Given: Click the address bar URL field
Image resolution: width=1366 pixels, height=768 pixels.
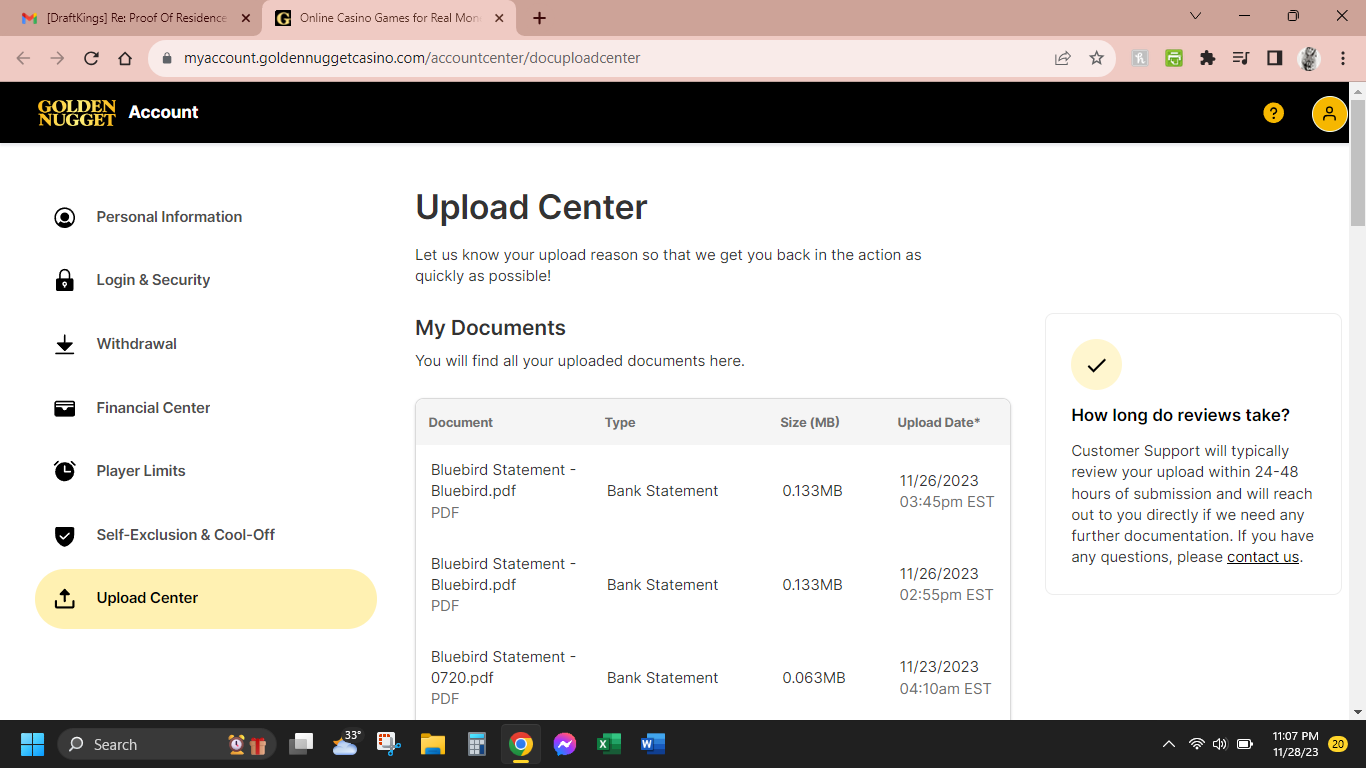Looking at the screenshot, I should pyautogui.click(x=600, y=58).
